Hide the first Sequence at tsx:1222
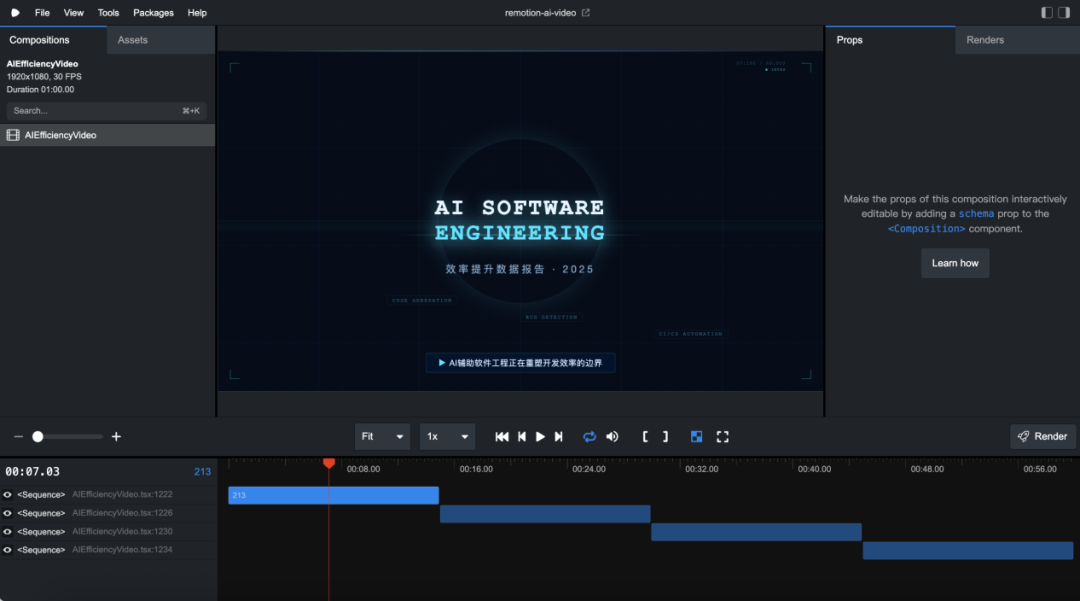 8,495
